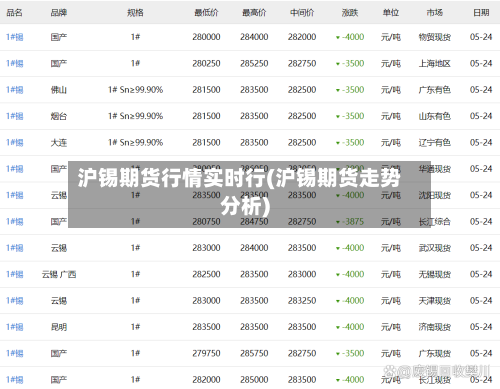The height and width of the screenshot is (389, 500).
Task: Open the 1#锡 link in the 沈阳现货 row
Action: pyautogui.click(x=15, y=195)
